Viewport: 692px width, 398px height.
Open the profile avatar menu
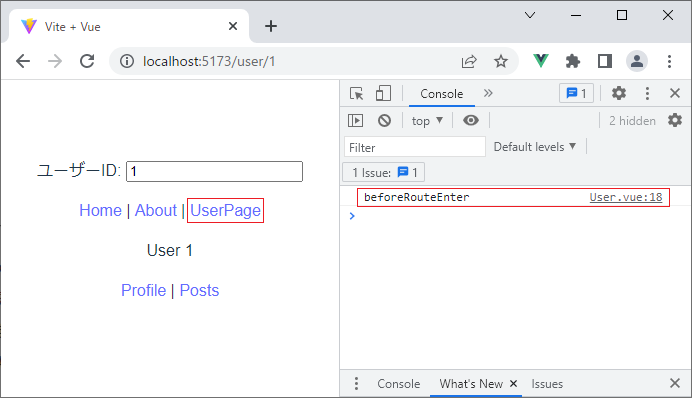(x=637, y=61)
